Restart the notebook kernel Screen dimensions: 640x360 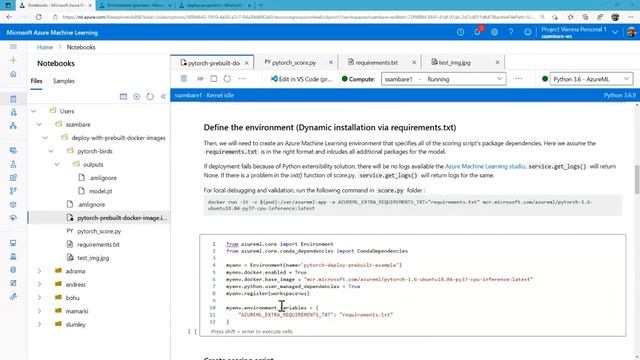227,78
